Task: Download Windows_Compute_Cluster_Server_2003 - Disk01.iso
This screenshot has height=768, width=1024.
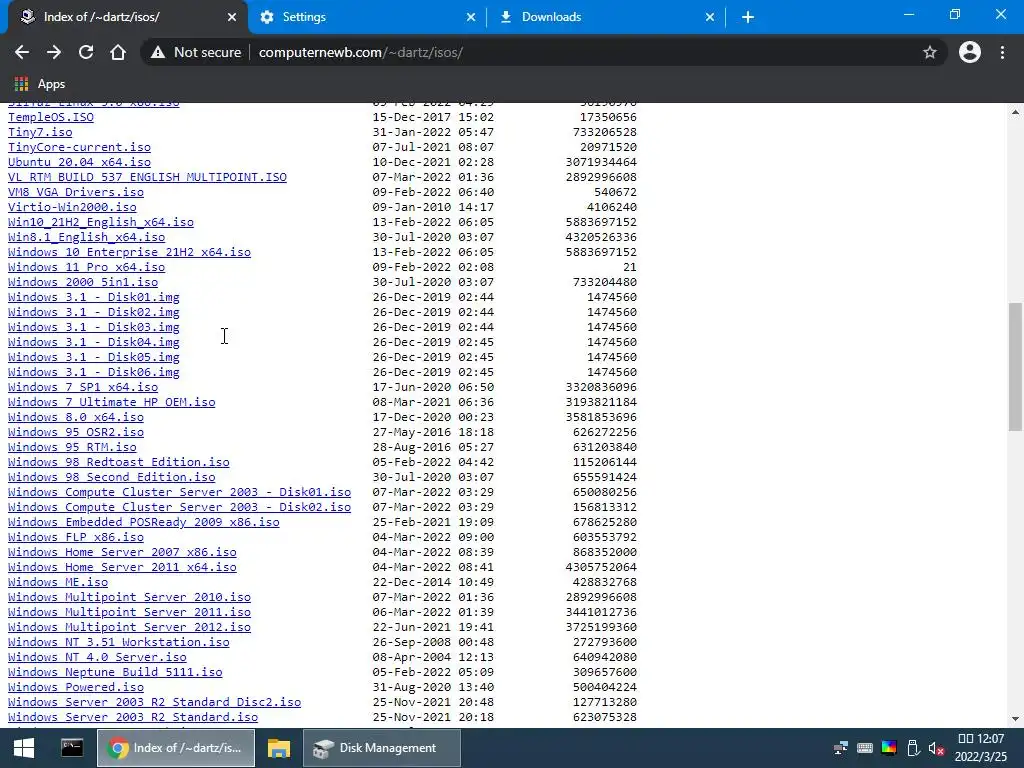Action: tap(180, 492)
